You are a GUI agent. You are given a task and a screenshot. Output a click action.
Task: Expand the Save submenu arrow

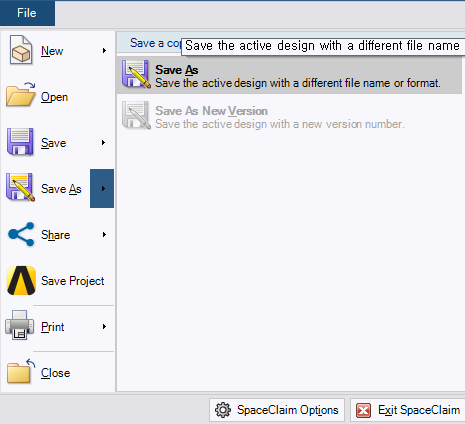[104, 143]
